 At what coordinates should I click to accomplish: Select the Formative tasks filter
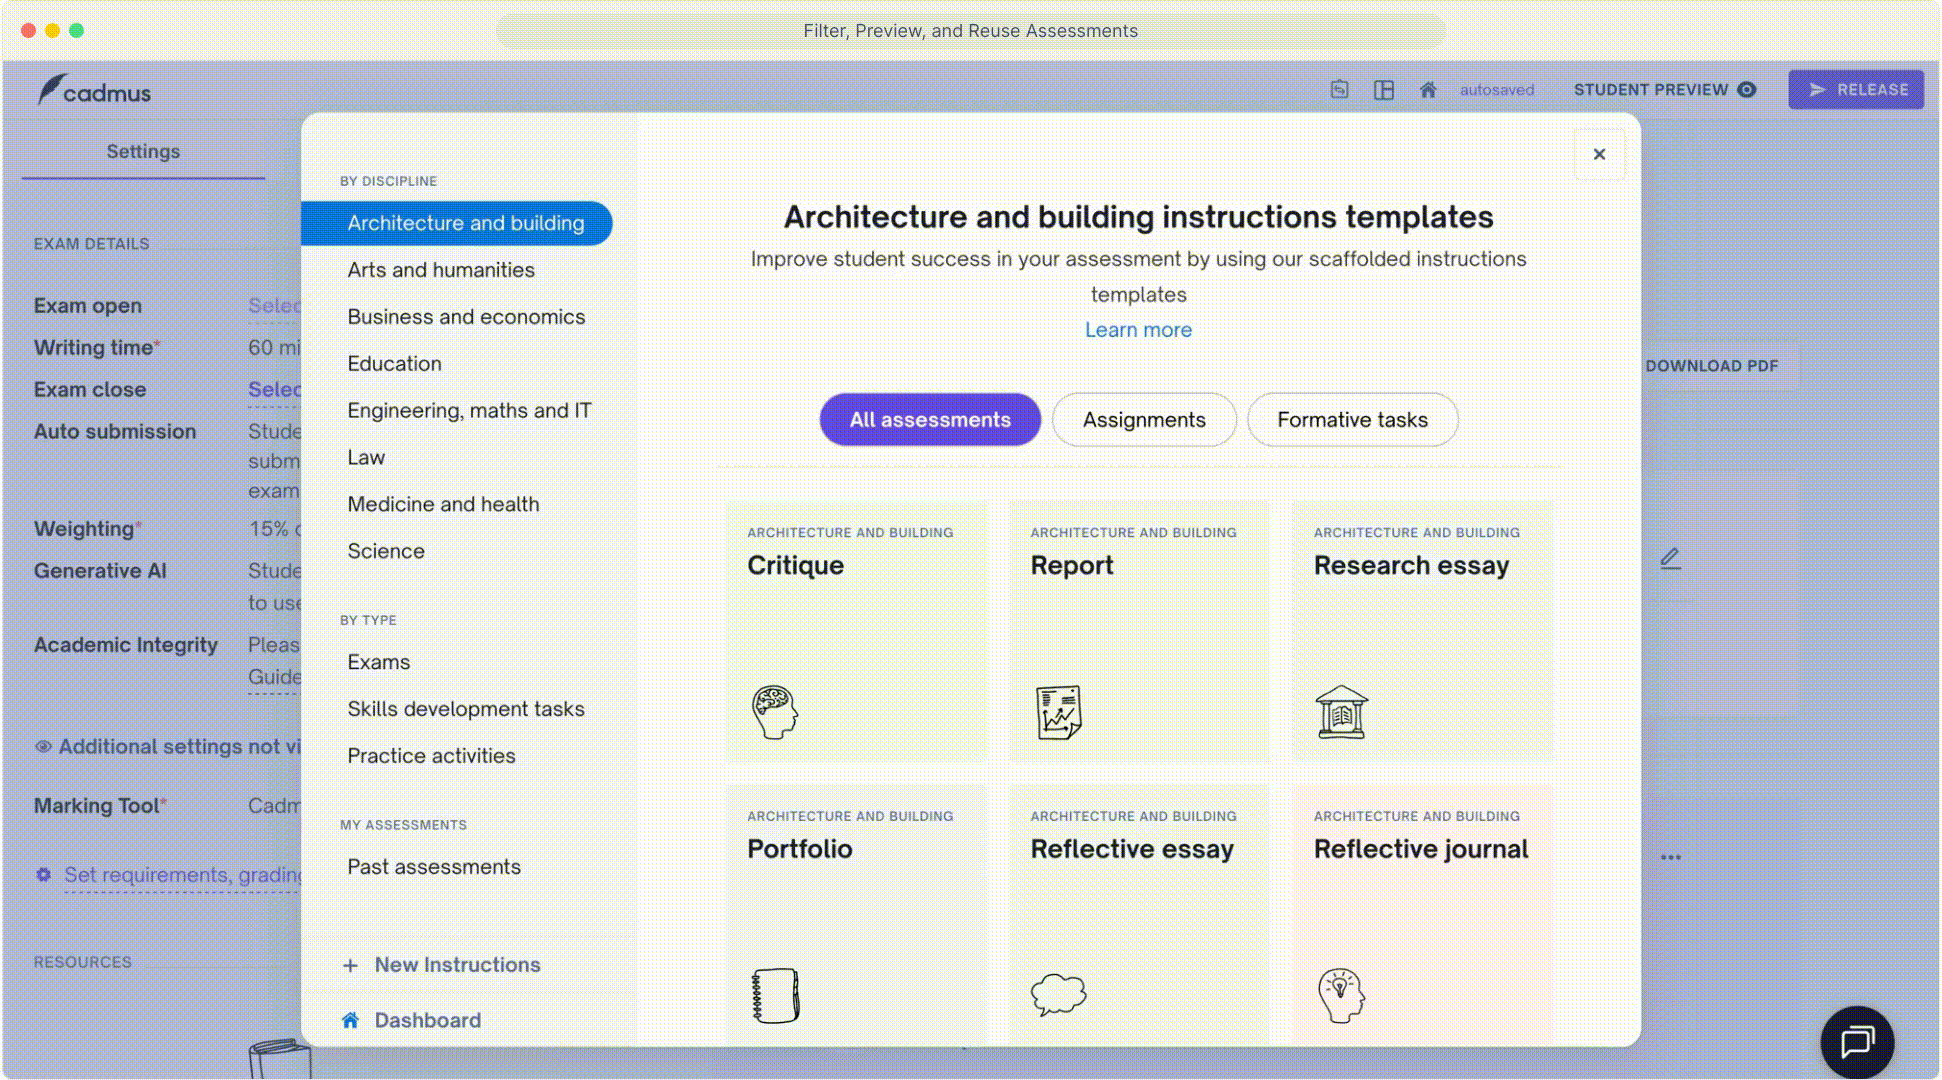[x=1353, y=419]
